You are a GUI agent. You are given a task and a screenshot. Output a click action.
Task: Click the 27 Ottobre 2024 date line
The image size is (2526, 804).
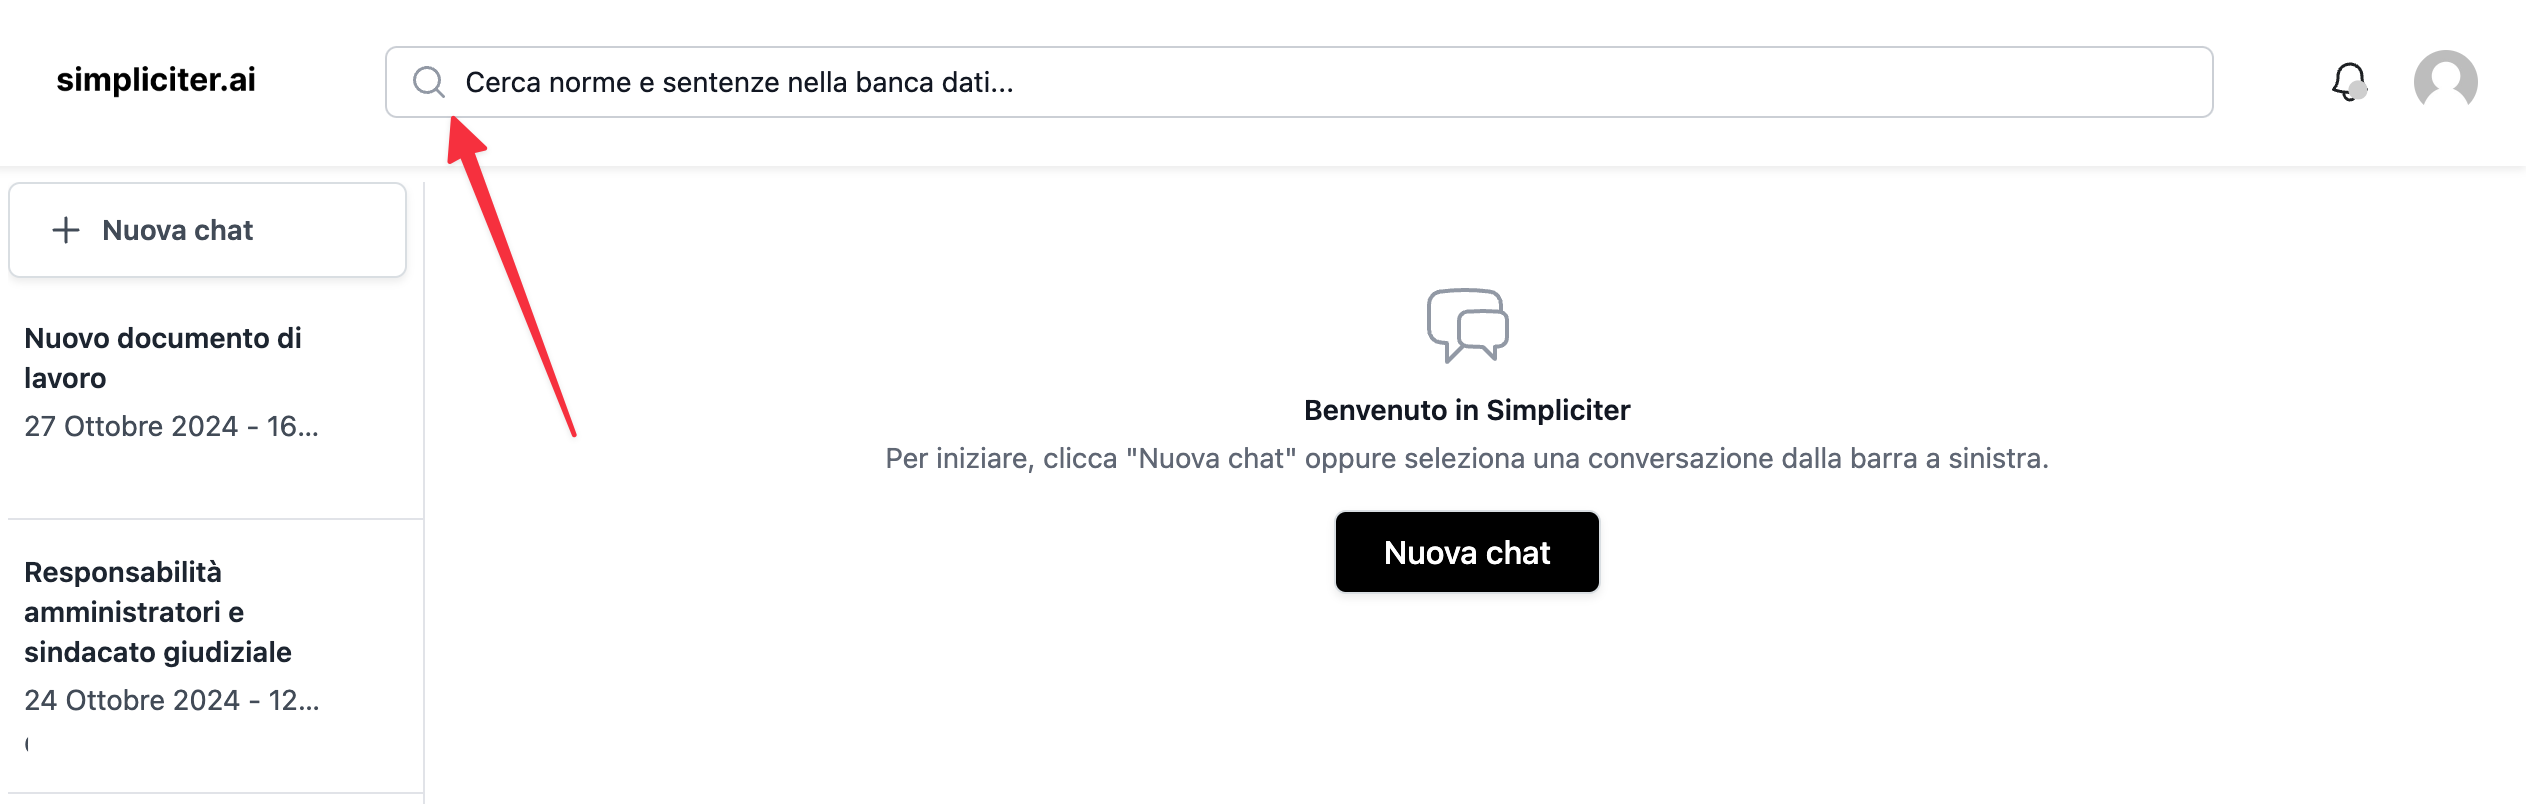point(171,427)
